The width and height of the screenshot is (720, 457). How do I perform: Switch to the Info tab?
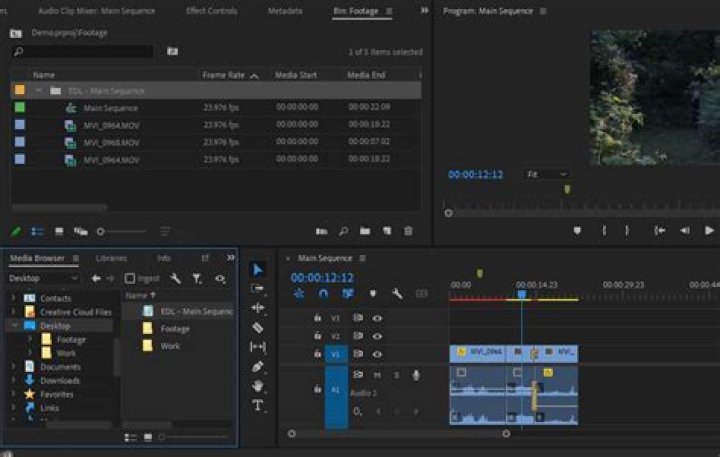point(164,258)
